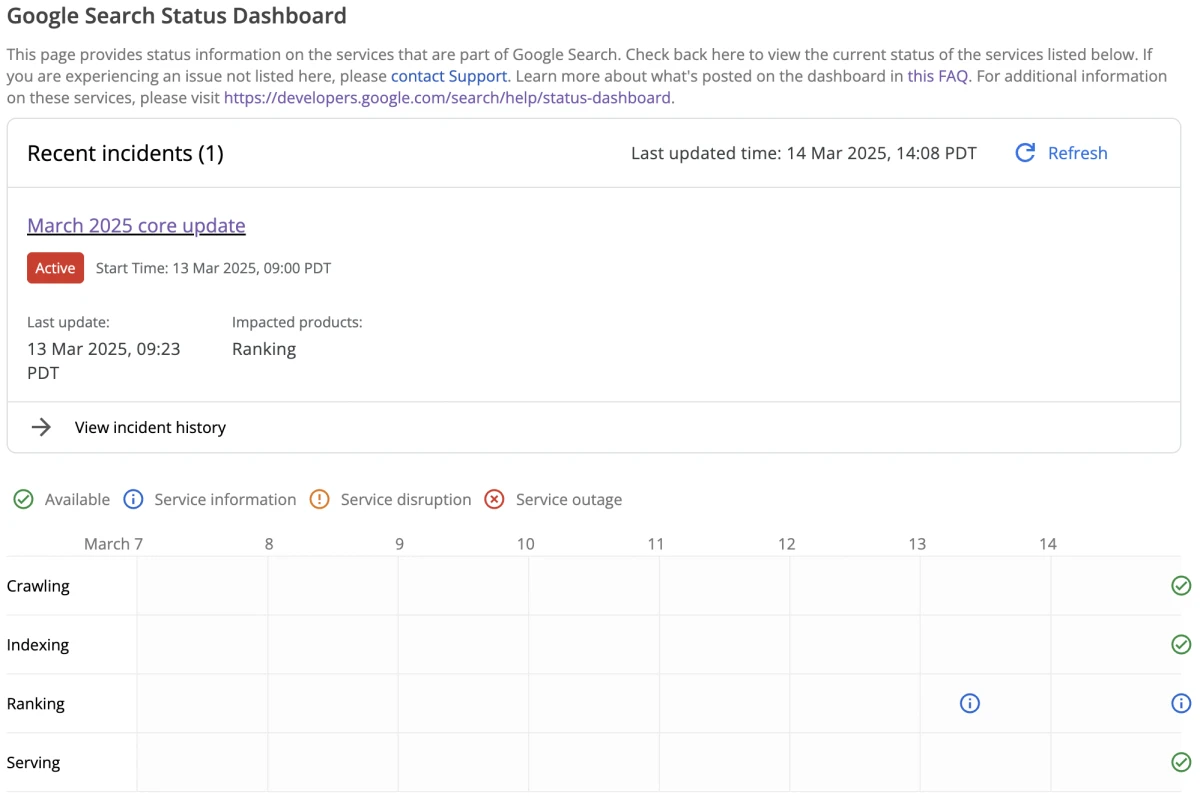Image resolution: width=1200 pixels, height=800 pixels.
Task: Click the Last update: label
Action: [68, 322]
